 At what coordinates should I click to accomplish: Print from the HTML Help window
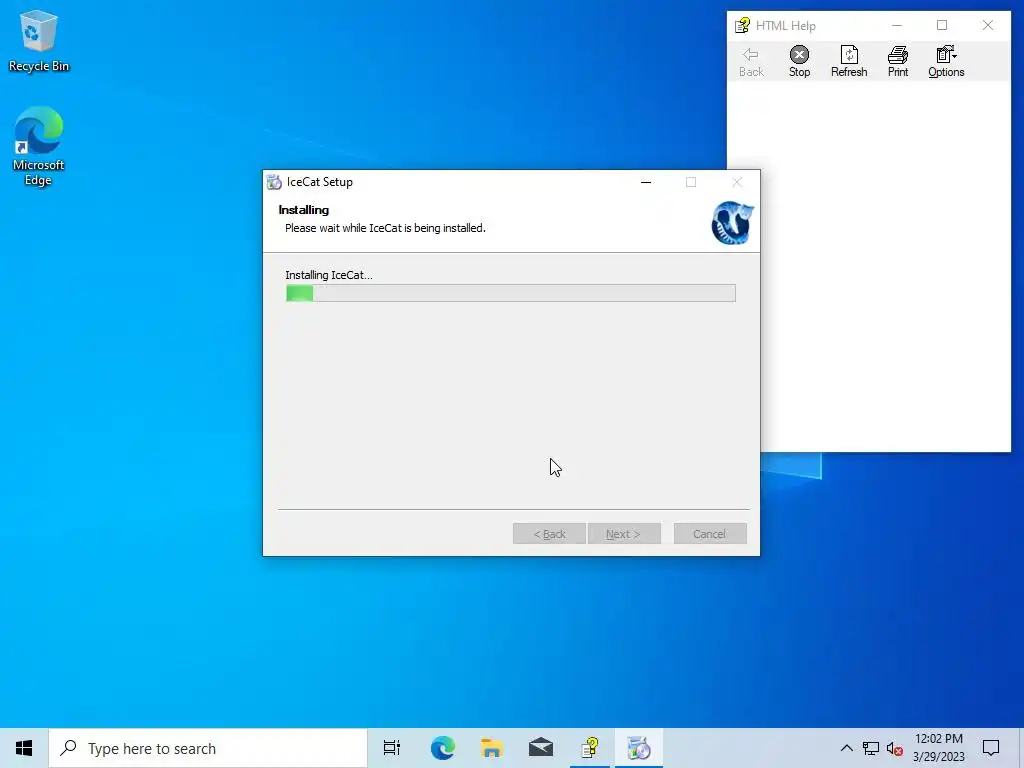coord(897,61)
